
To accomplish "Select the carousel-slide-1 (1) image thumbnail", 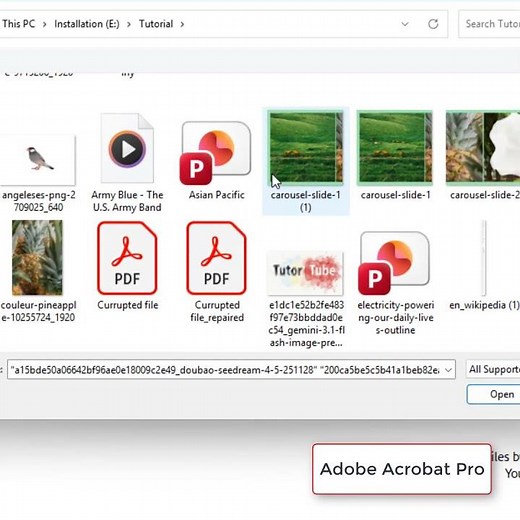I will (306, 148).
